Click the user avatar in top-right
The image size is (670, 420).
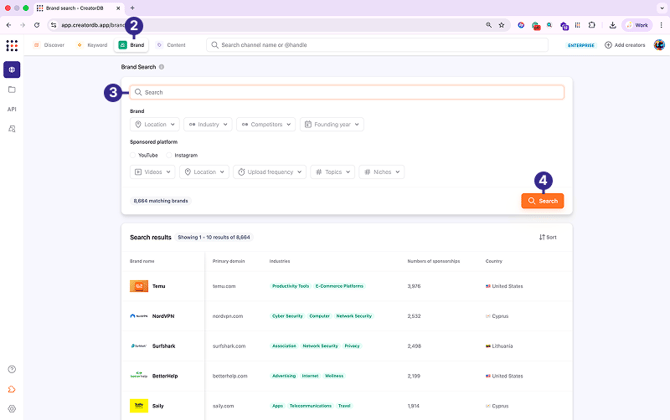tap(659, 45)
